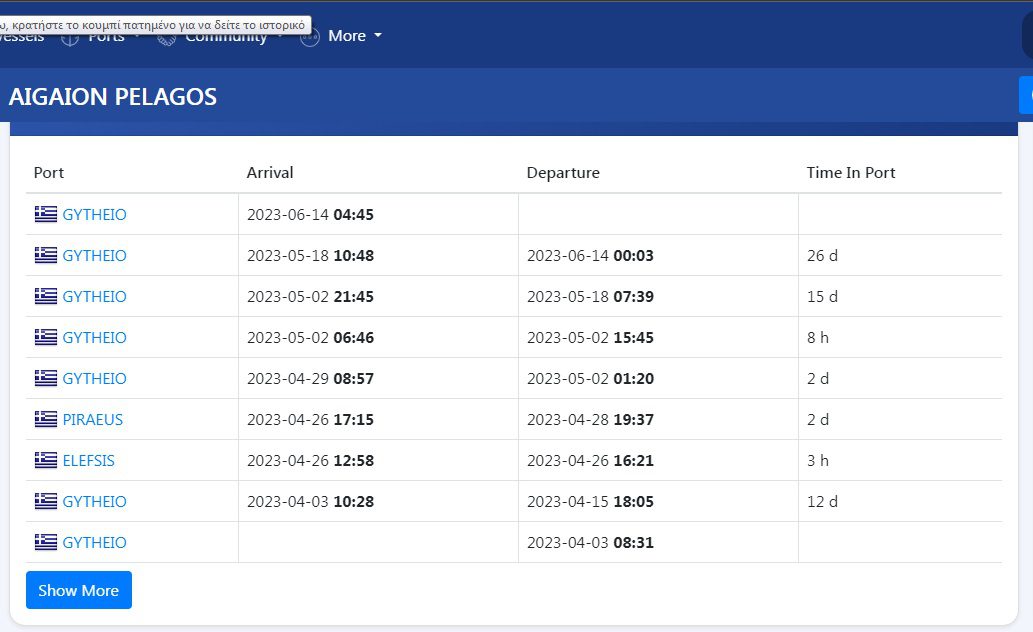Screen dimensions: 1033x632
Task: Open the ELEFSIS port link
Action: tap(88, 460)
